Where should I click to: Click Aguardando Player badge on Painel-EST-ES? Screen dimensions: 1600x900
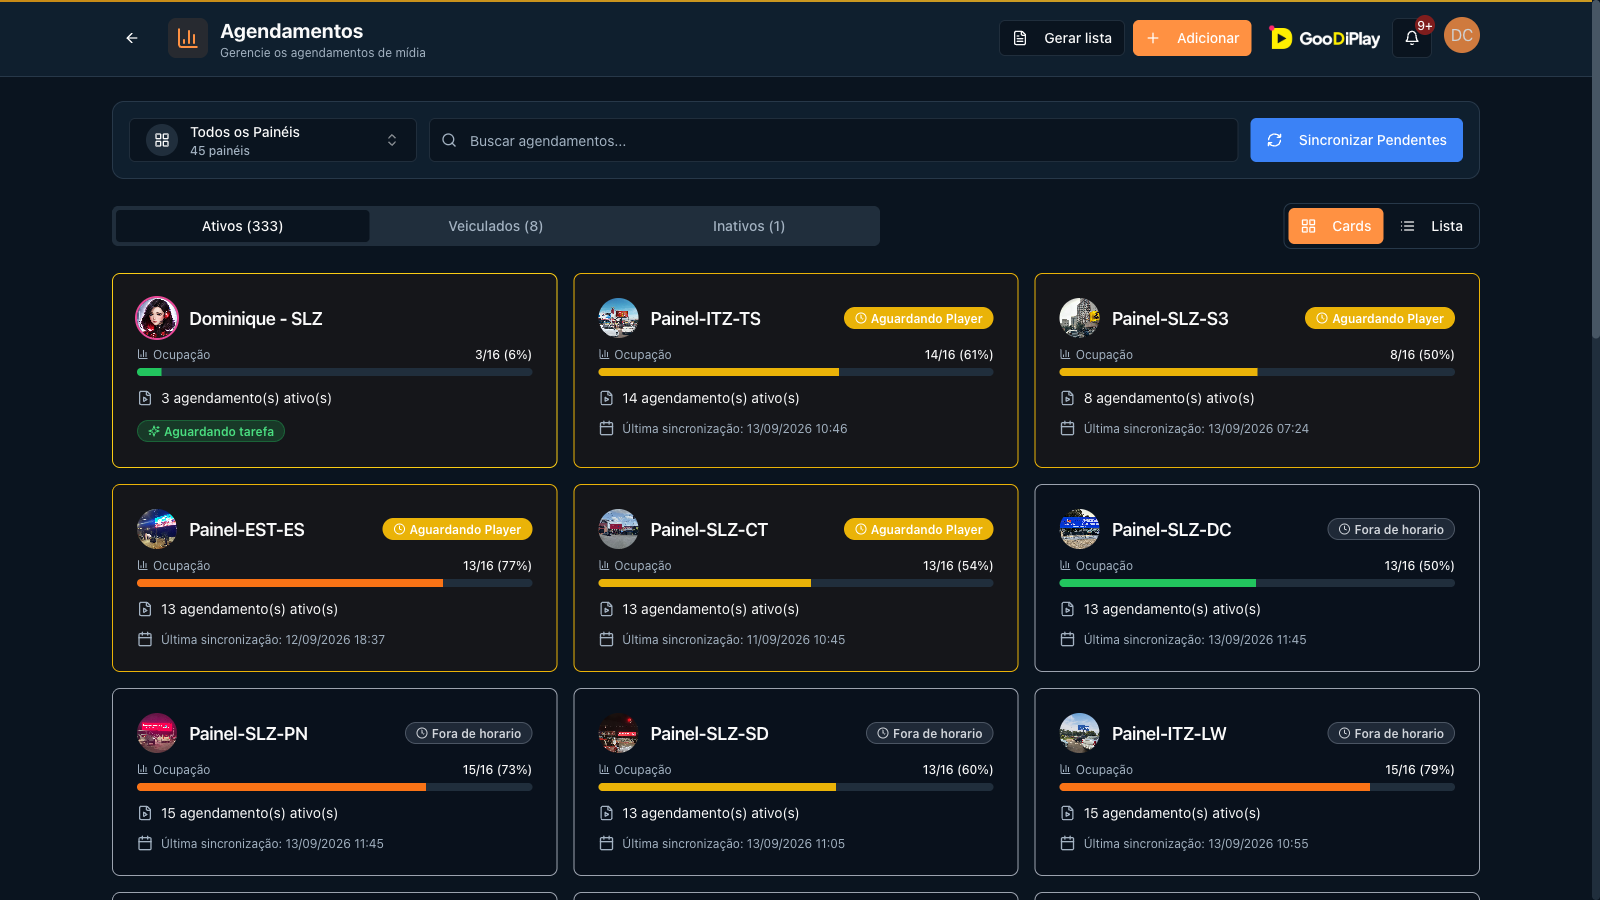pos(457,529)
